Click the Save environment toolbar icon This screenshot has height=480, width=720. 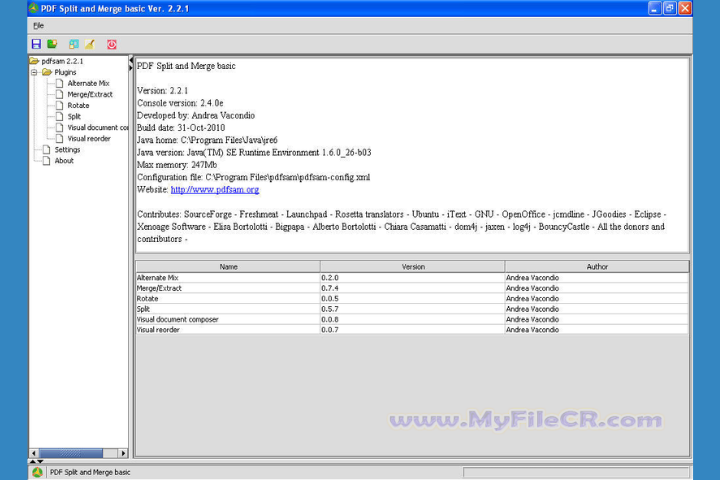point(36,44)
